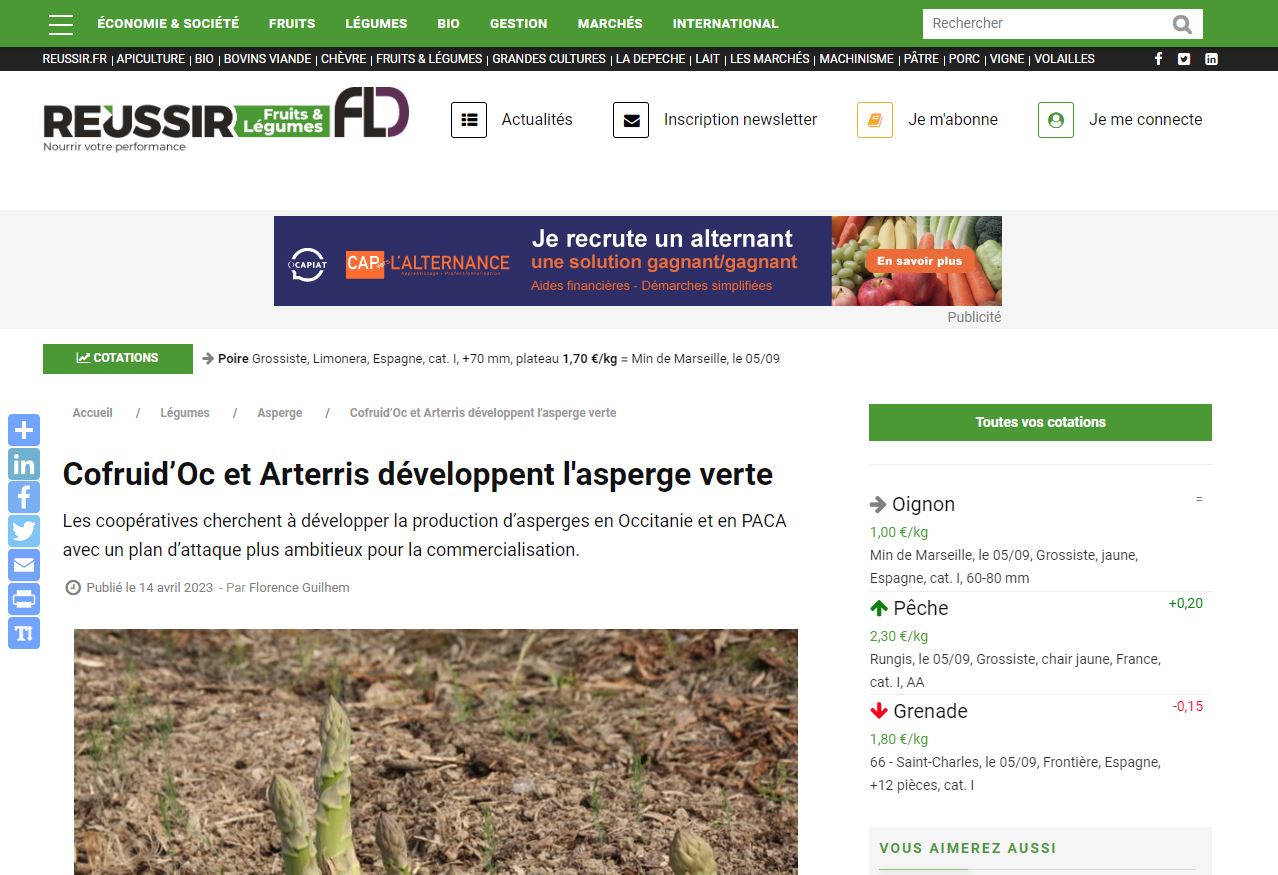Click Inscription newsletter link
The height and width of the screenshot is (875, 1278).
click(740, 120)
